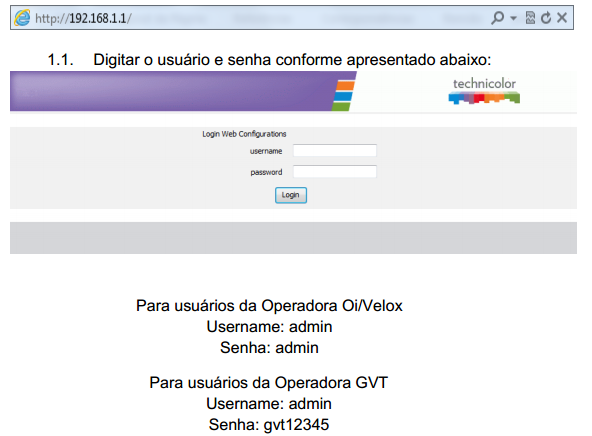Click the password input field
Image resolution: width=592 pixels, height=436 pixels.
(335, 172)
